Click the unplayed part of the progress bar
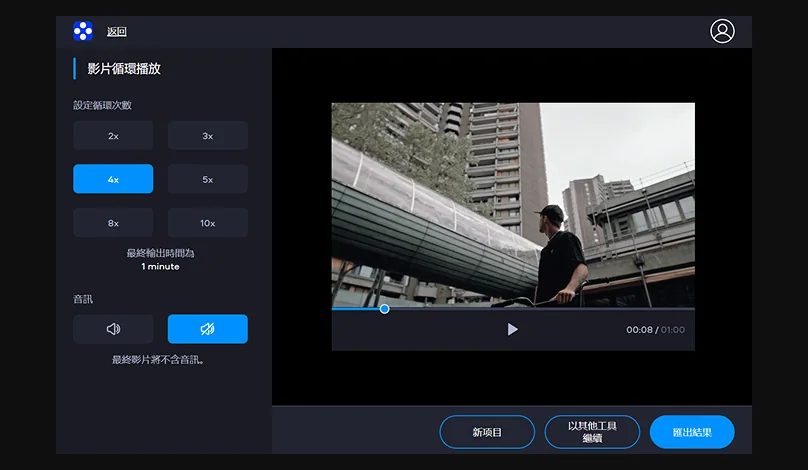Screen dimensions: 808x470 [540, 309]
